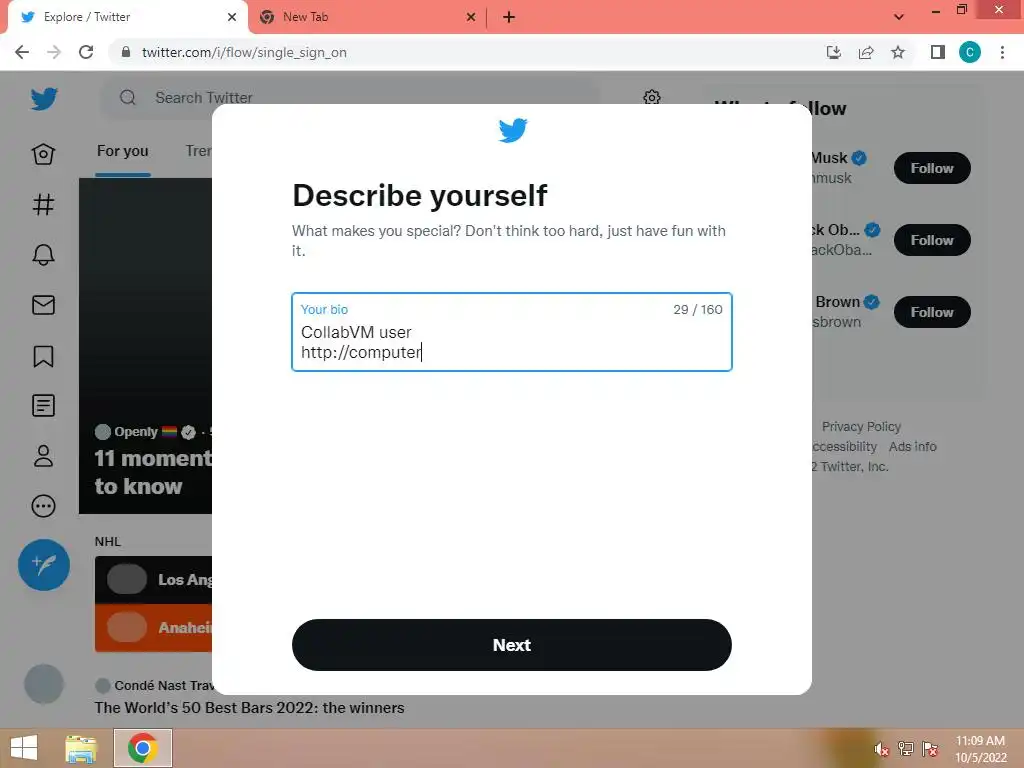Click the blue compose Tweet button
1024x768 pixels.
coord(44,565)
